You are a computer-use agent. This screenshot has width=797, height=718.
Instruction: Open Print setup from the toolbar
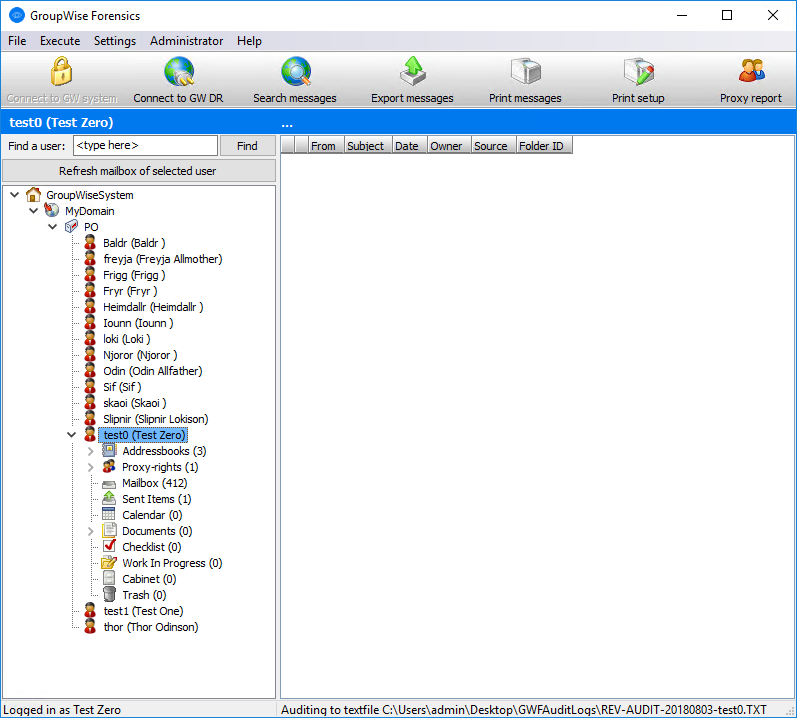tap(638, 73)
